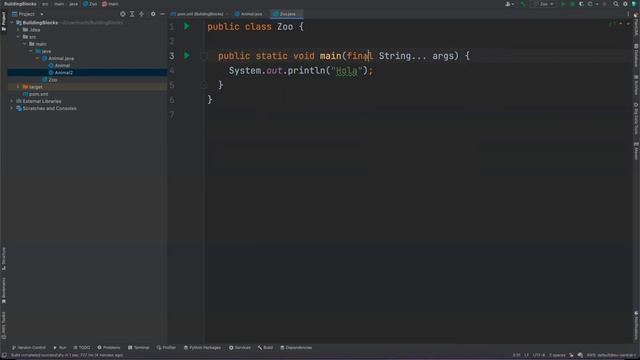
Task: Open Notifications tool window on right stripe
Action: click(636, 325)
